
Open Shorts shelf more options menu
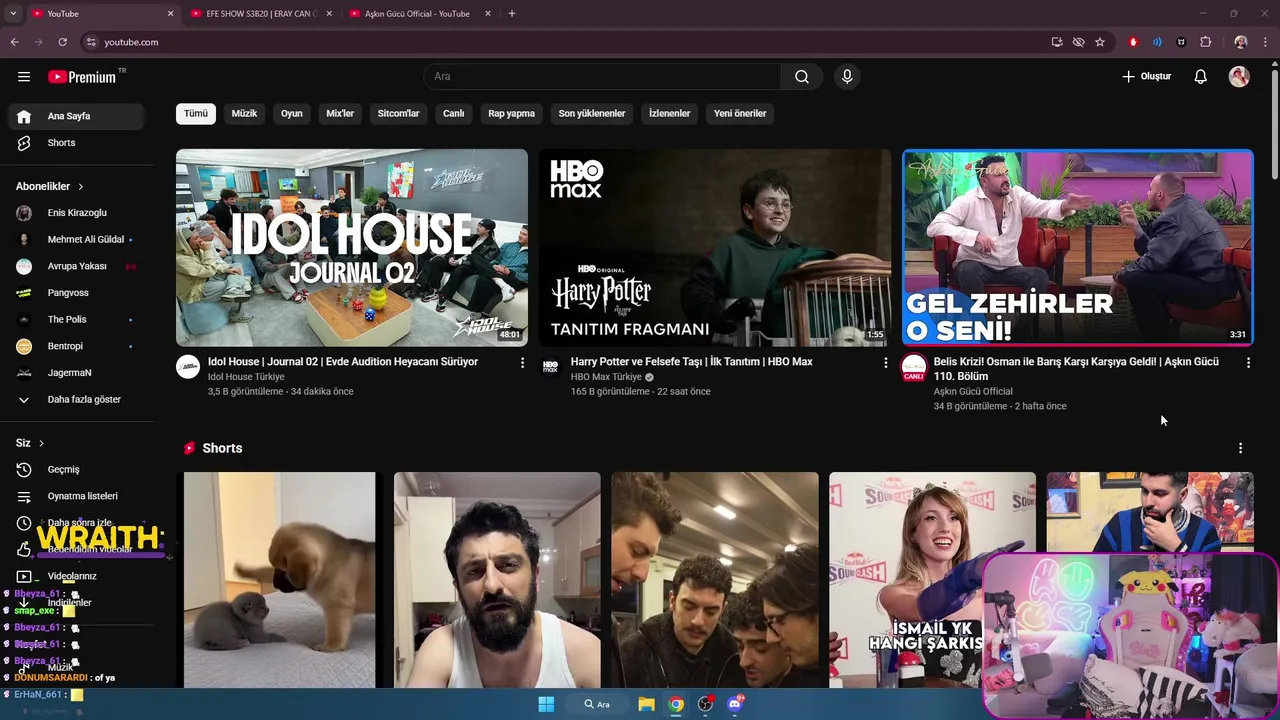(1240, 448)
